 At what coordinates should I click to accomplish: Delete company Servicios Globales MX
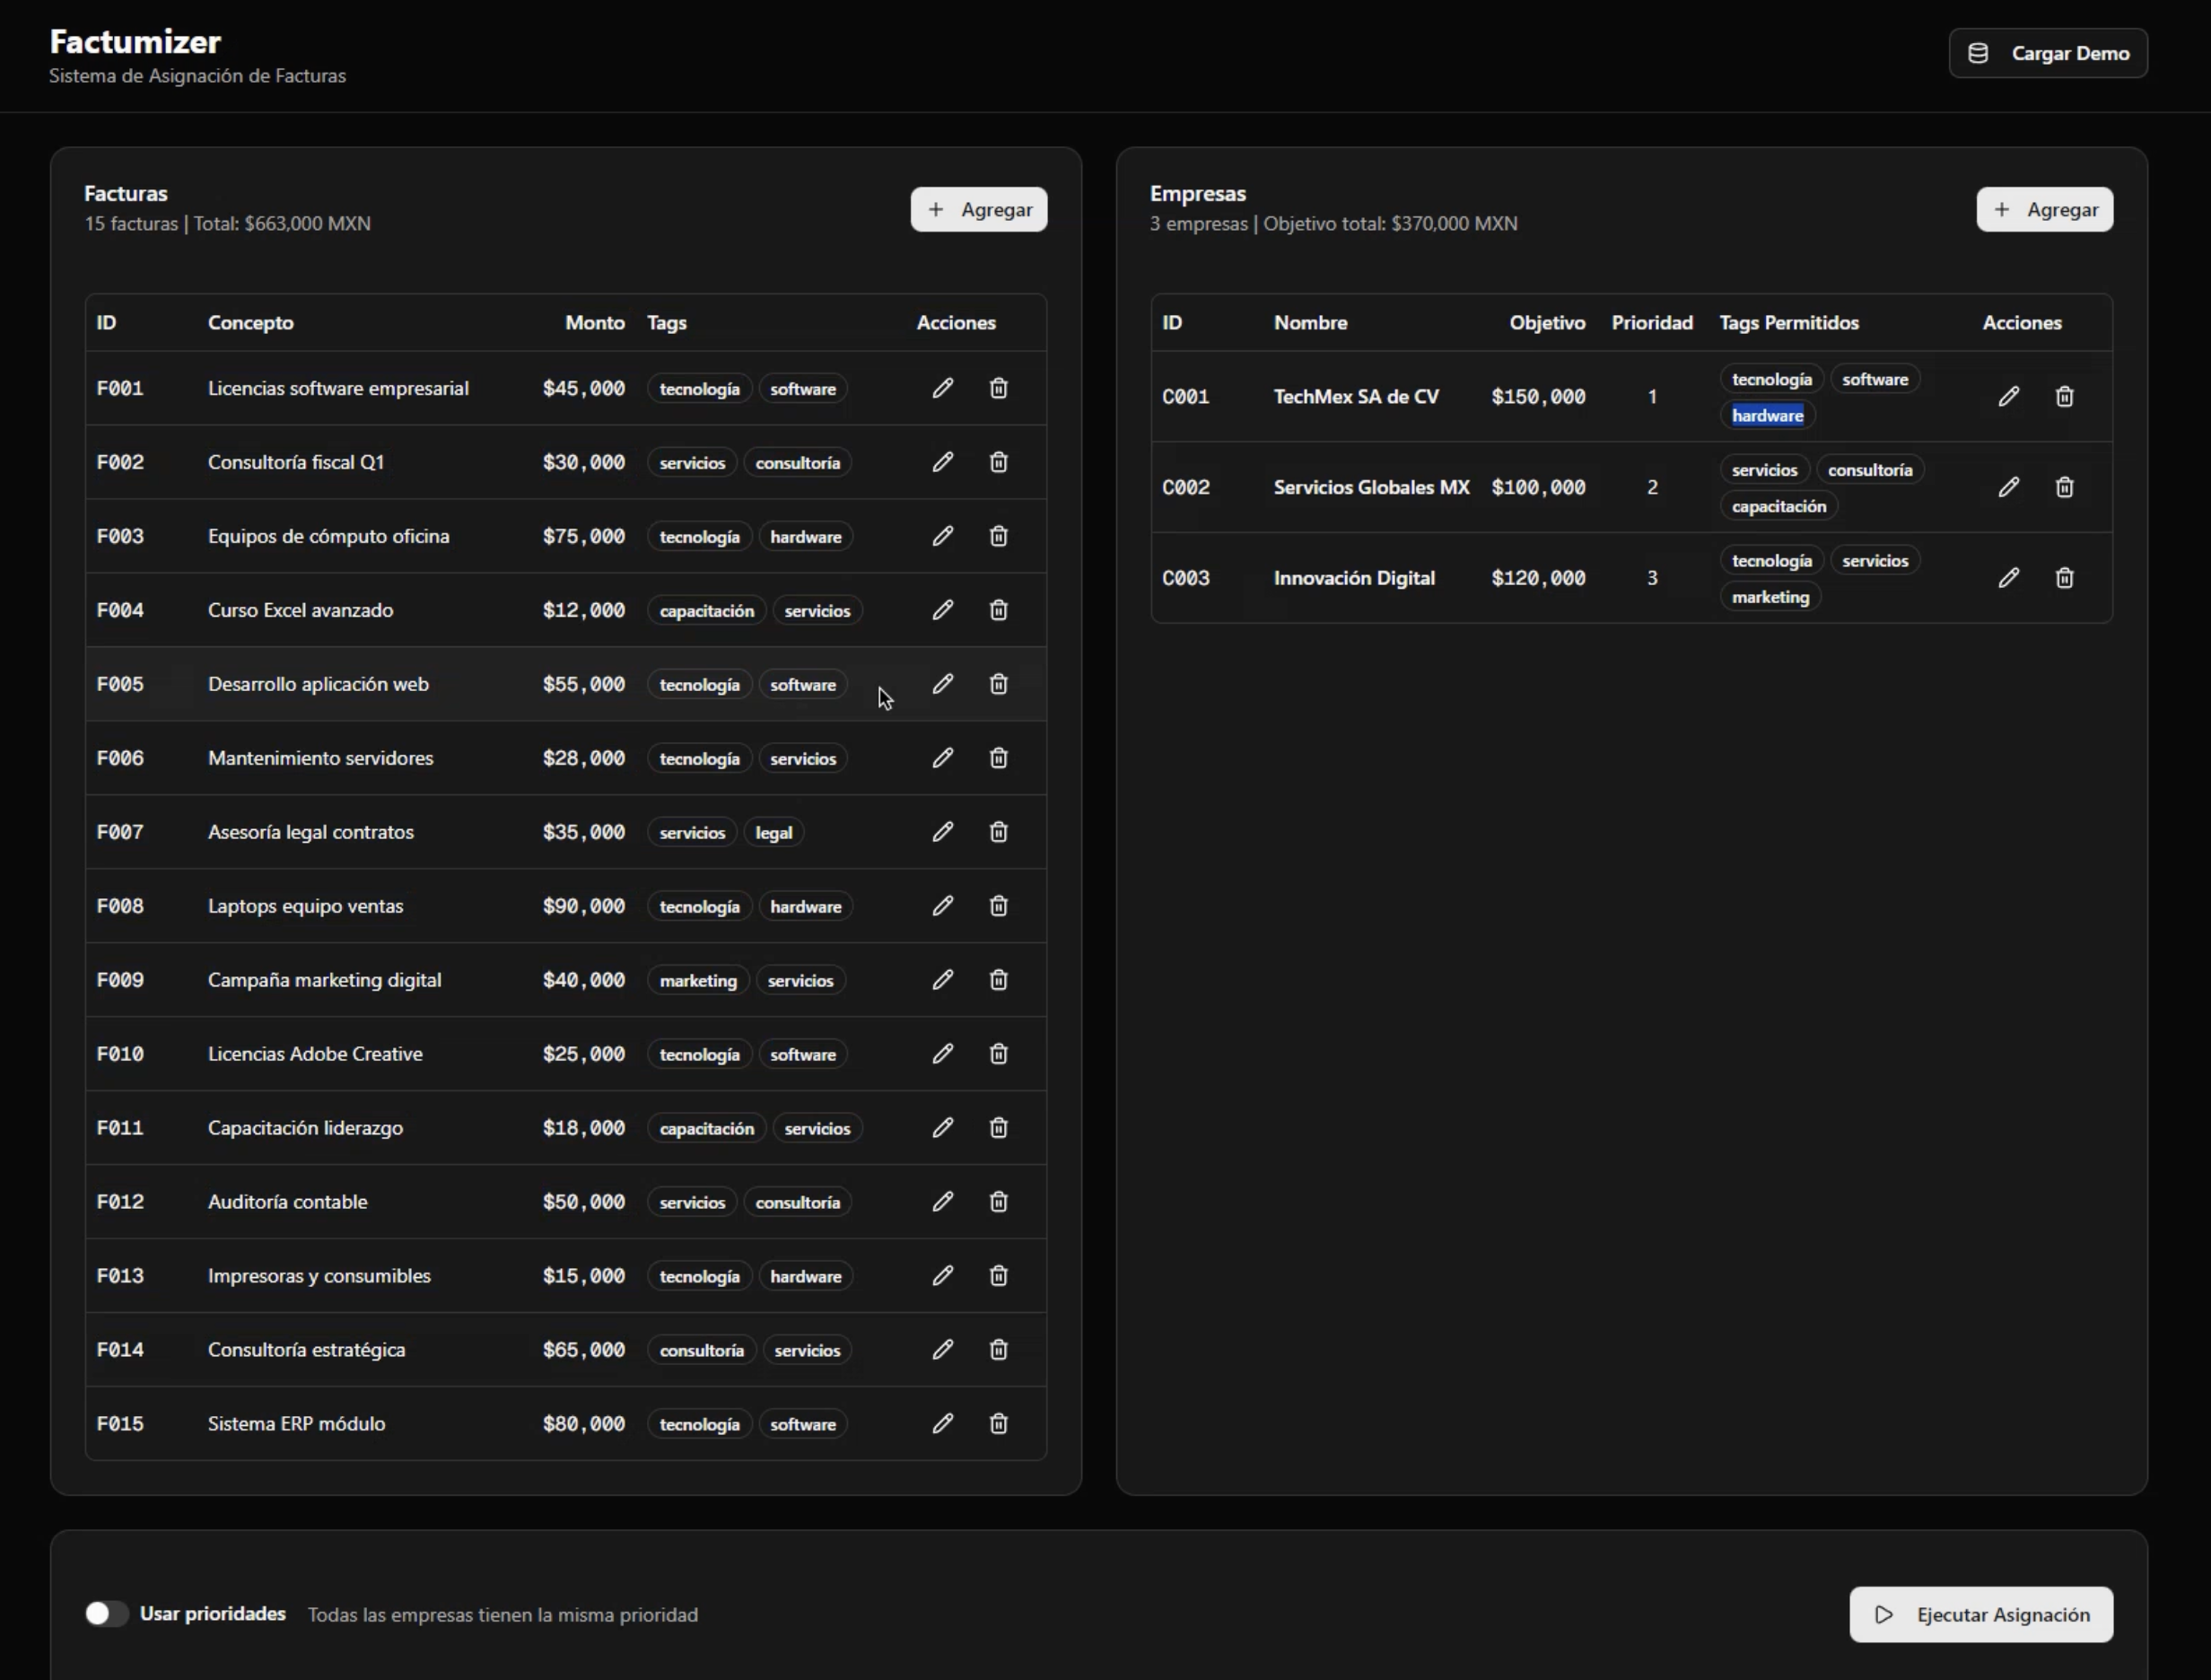[x=2065, y=487]
